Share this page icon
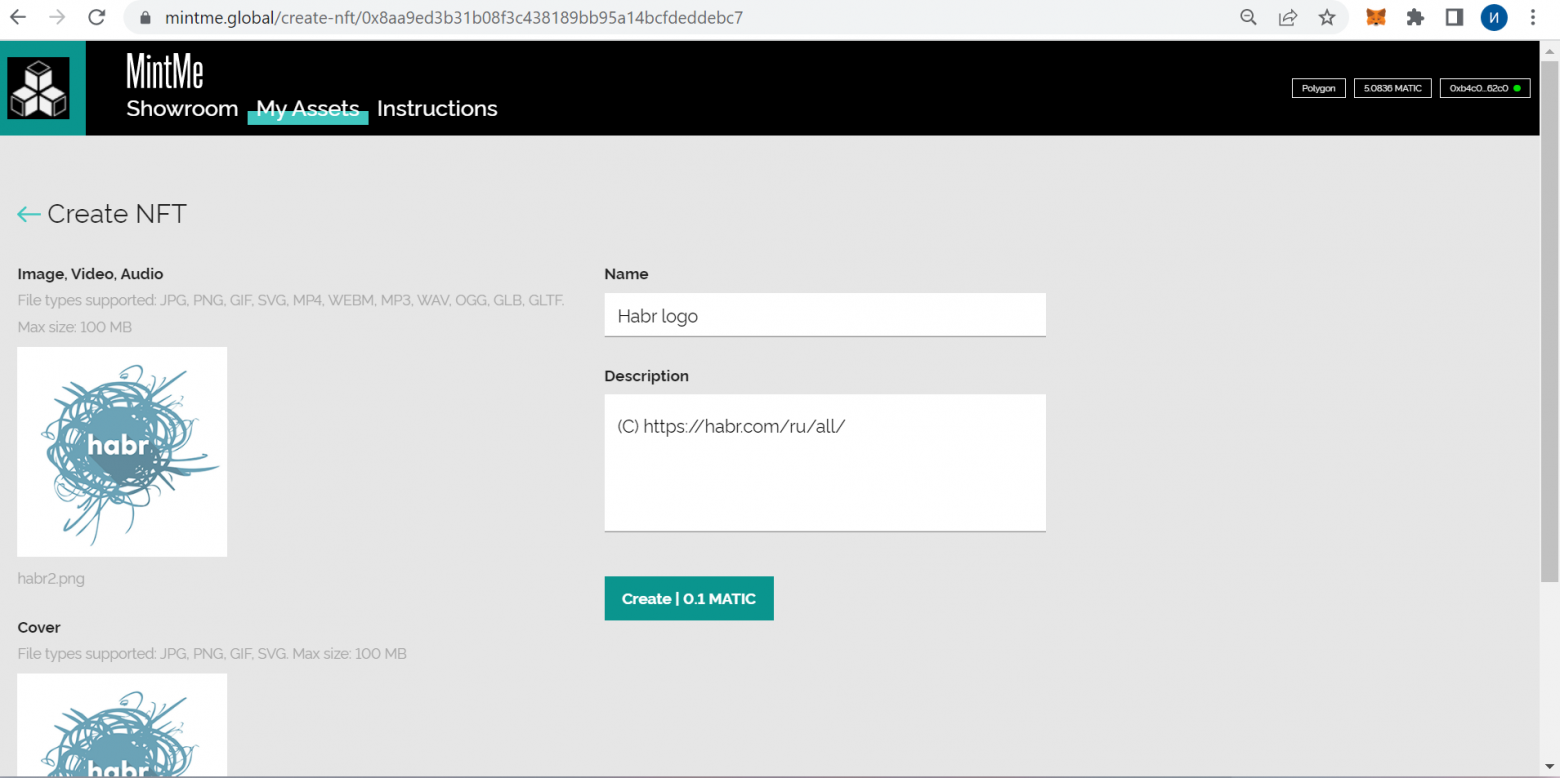The height and width of the screenshot is (778, 1560). [1288, 17]
